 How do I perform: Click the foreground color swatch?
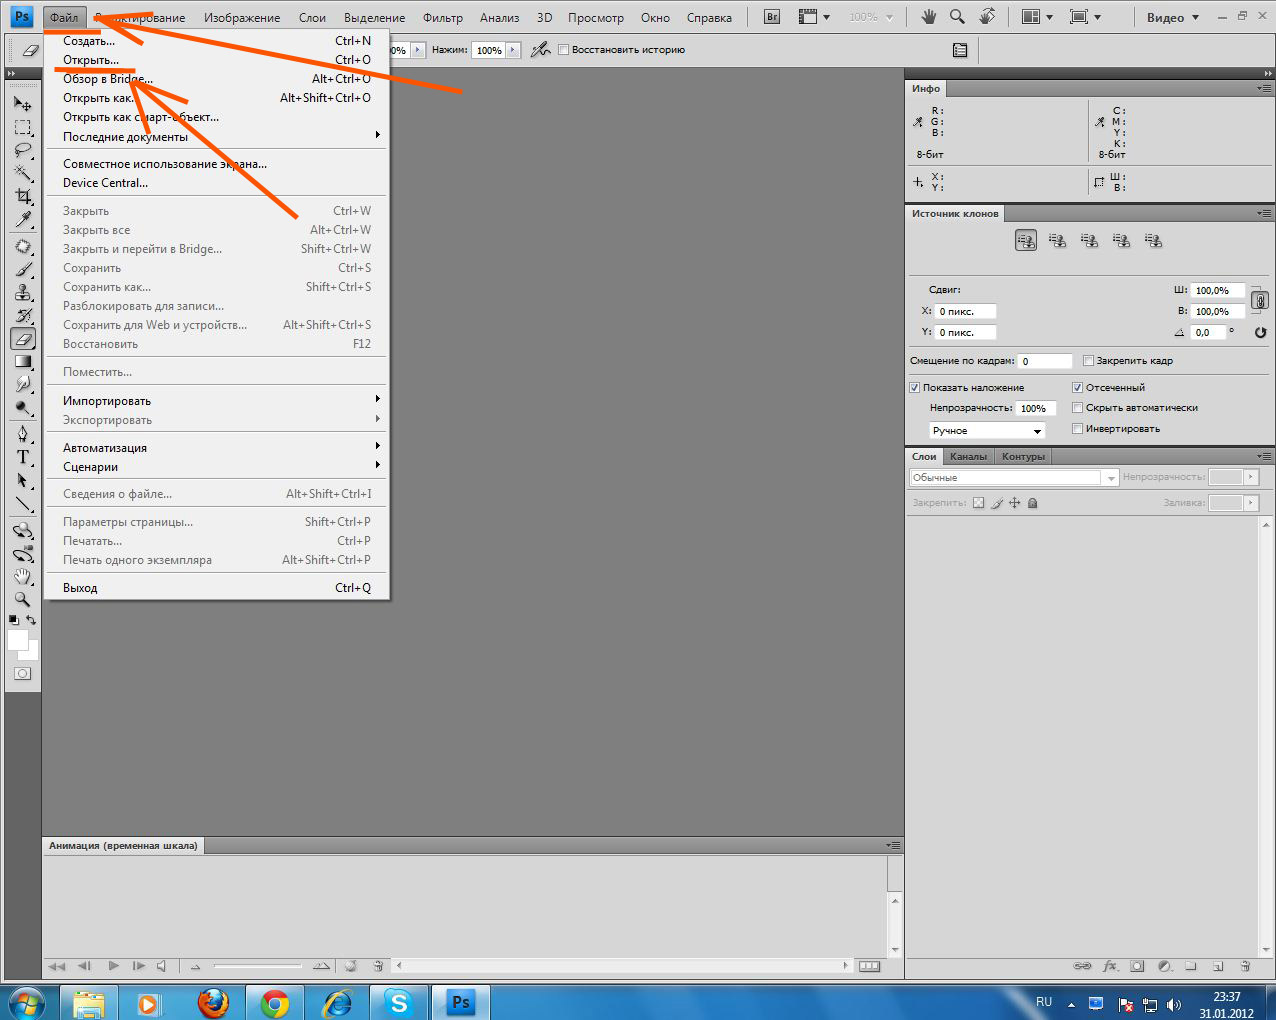click(x=18, y=640)
